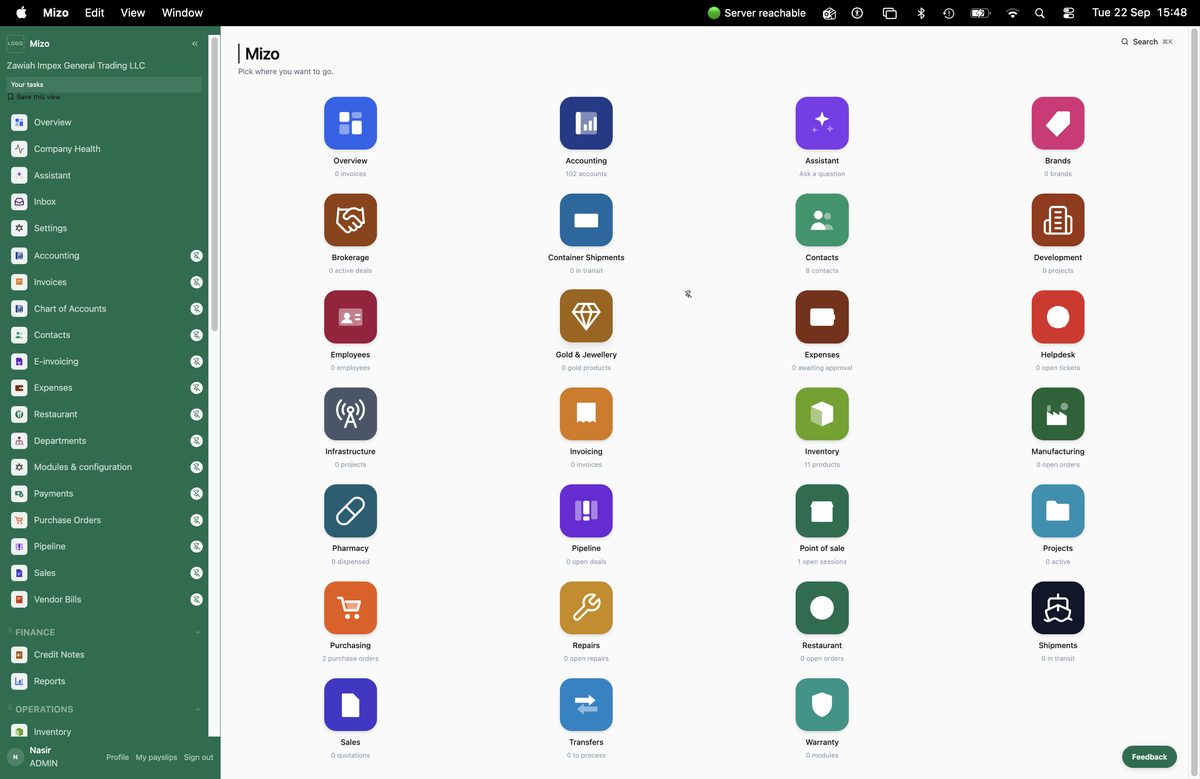
Task: Open the Infrastructure antenna tile
Action: point(350,414)
